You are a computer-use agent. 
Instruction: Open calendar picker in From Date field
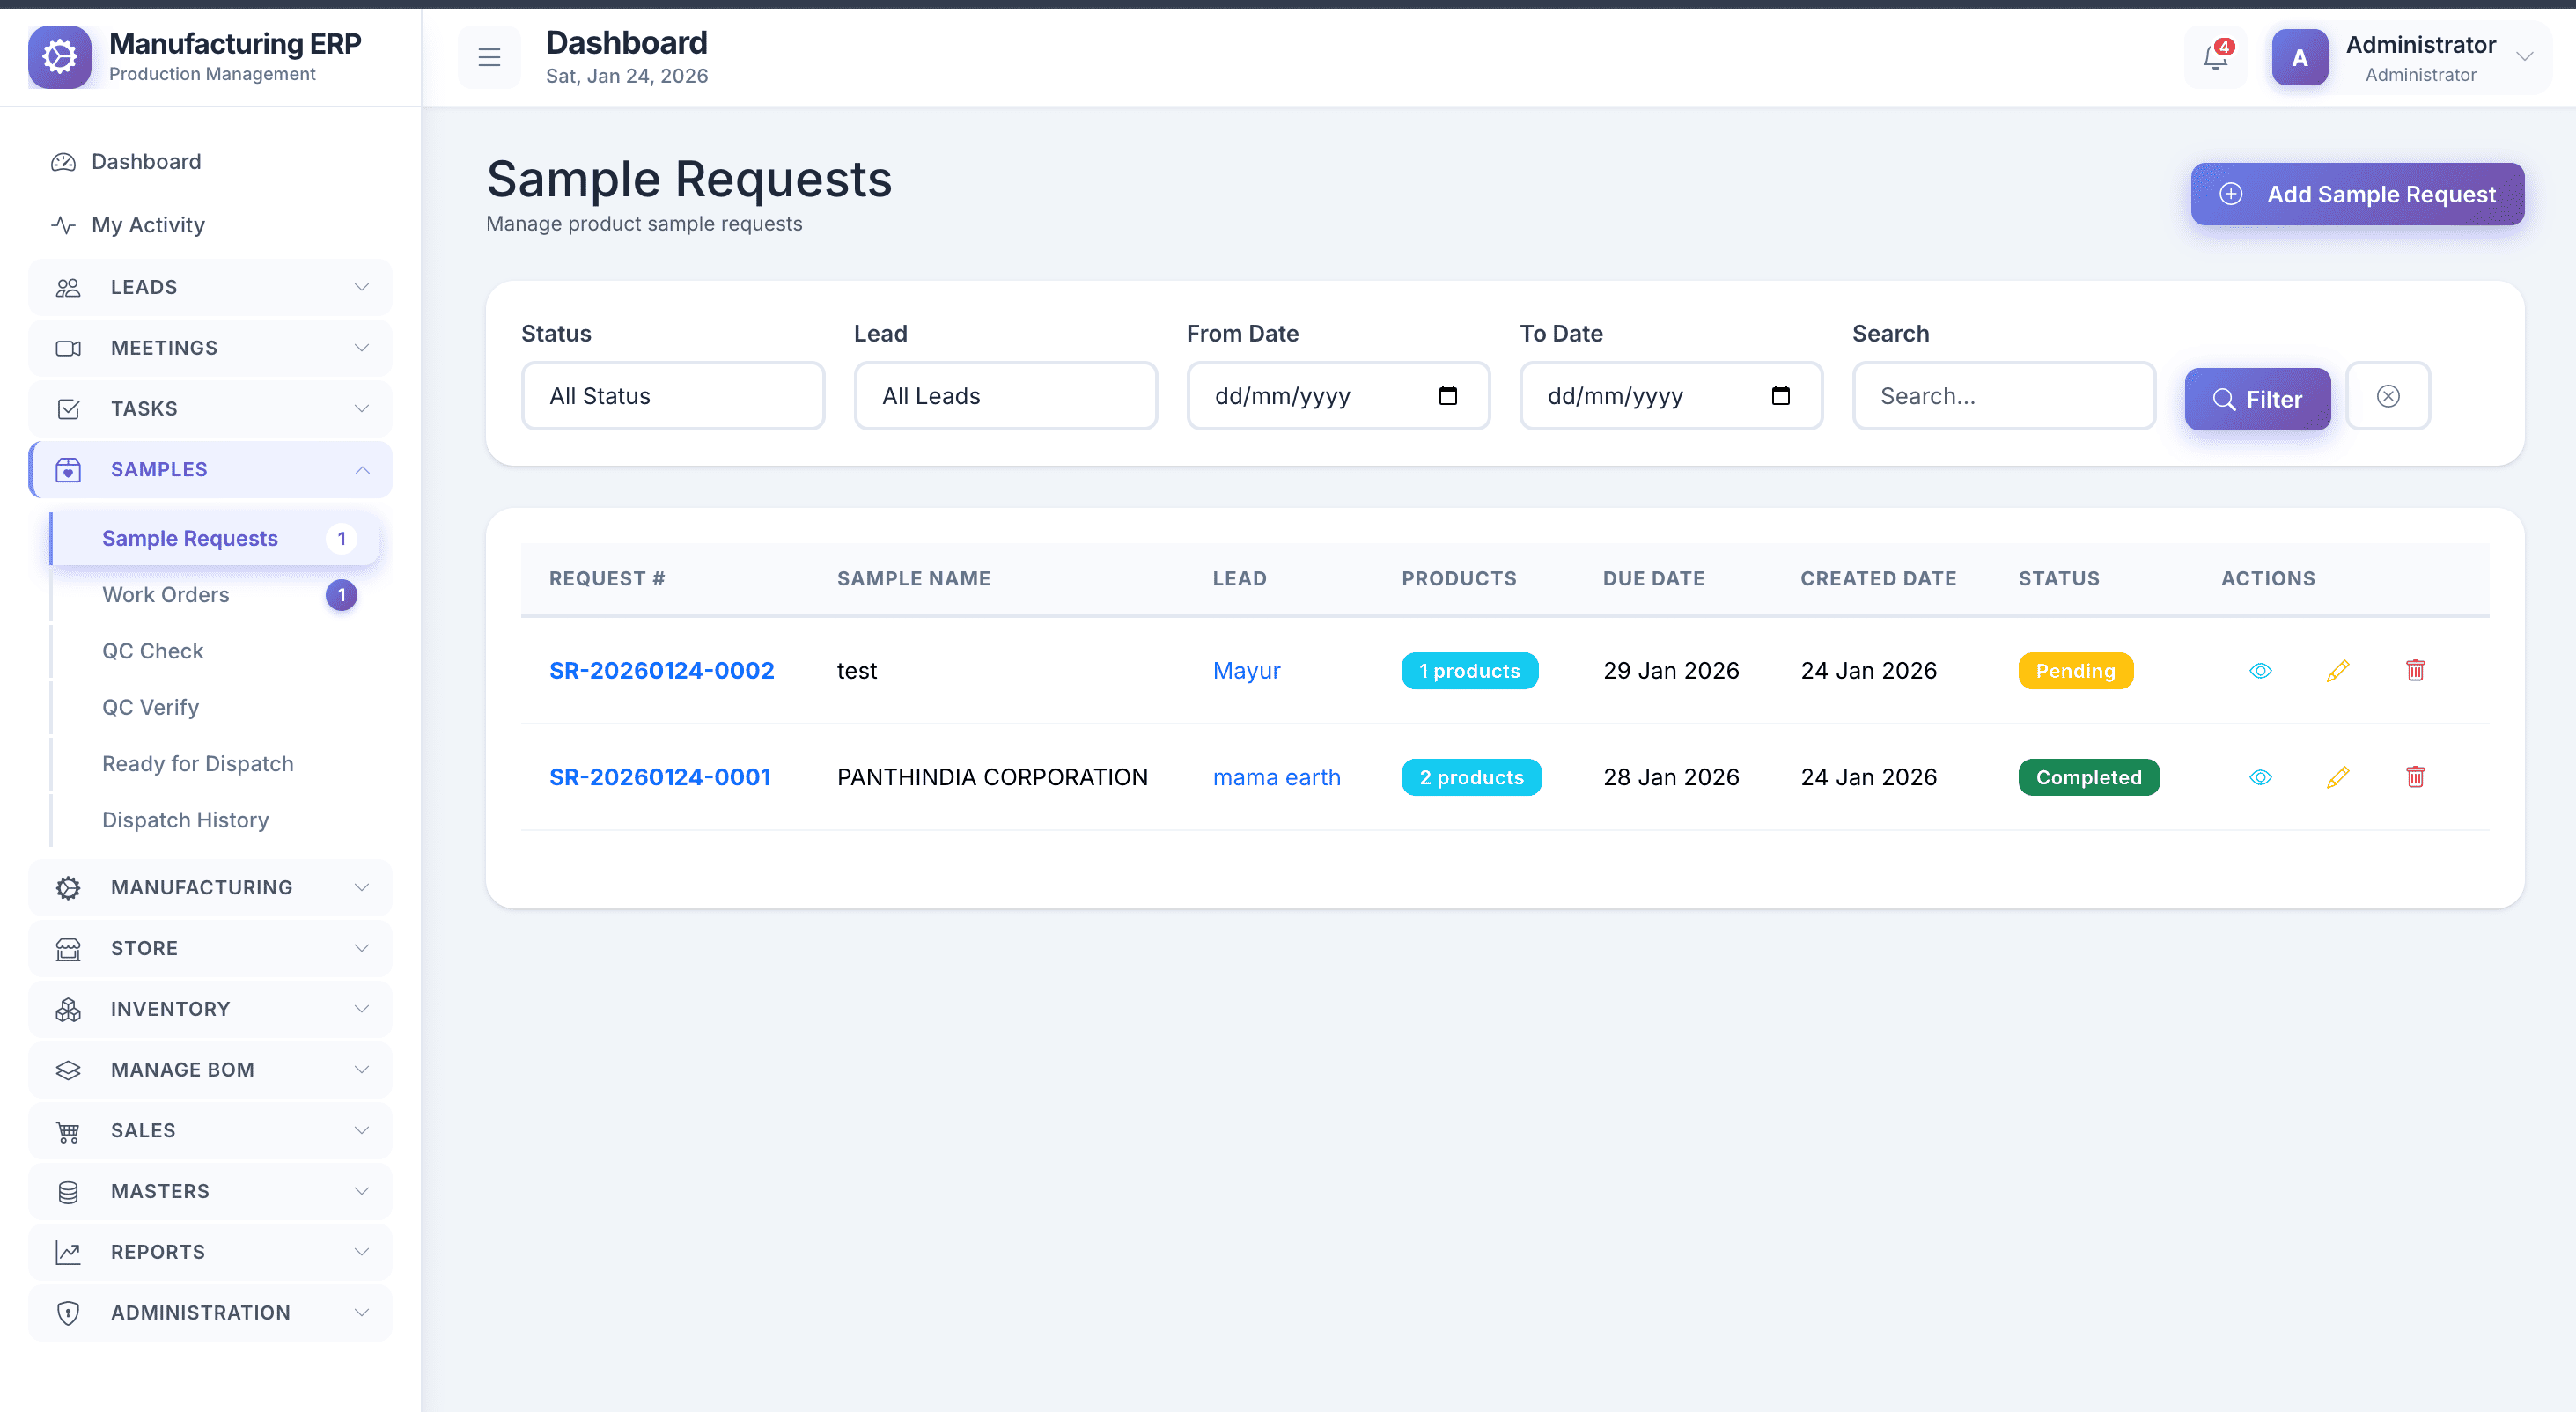(x=1447, y=396)
